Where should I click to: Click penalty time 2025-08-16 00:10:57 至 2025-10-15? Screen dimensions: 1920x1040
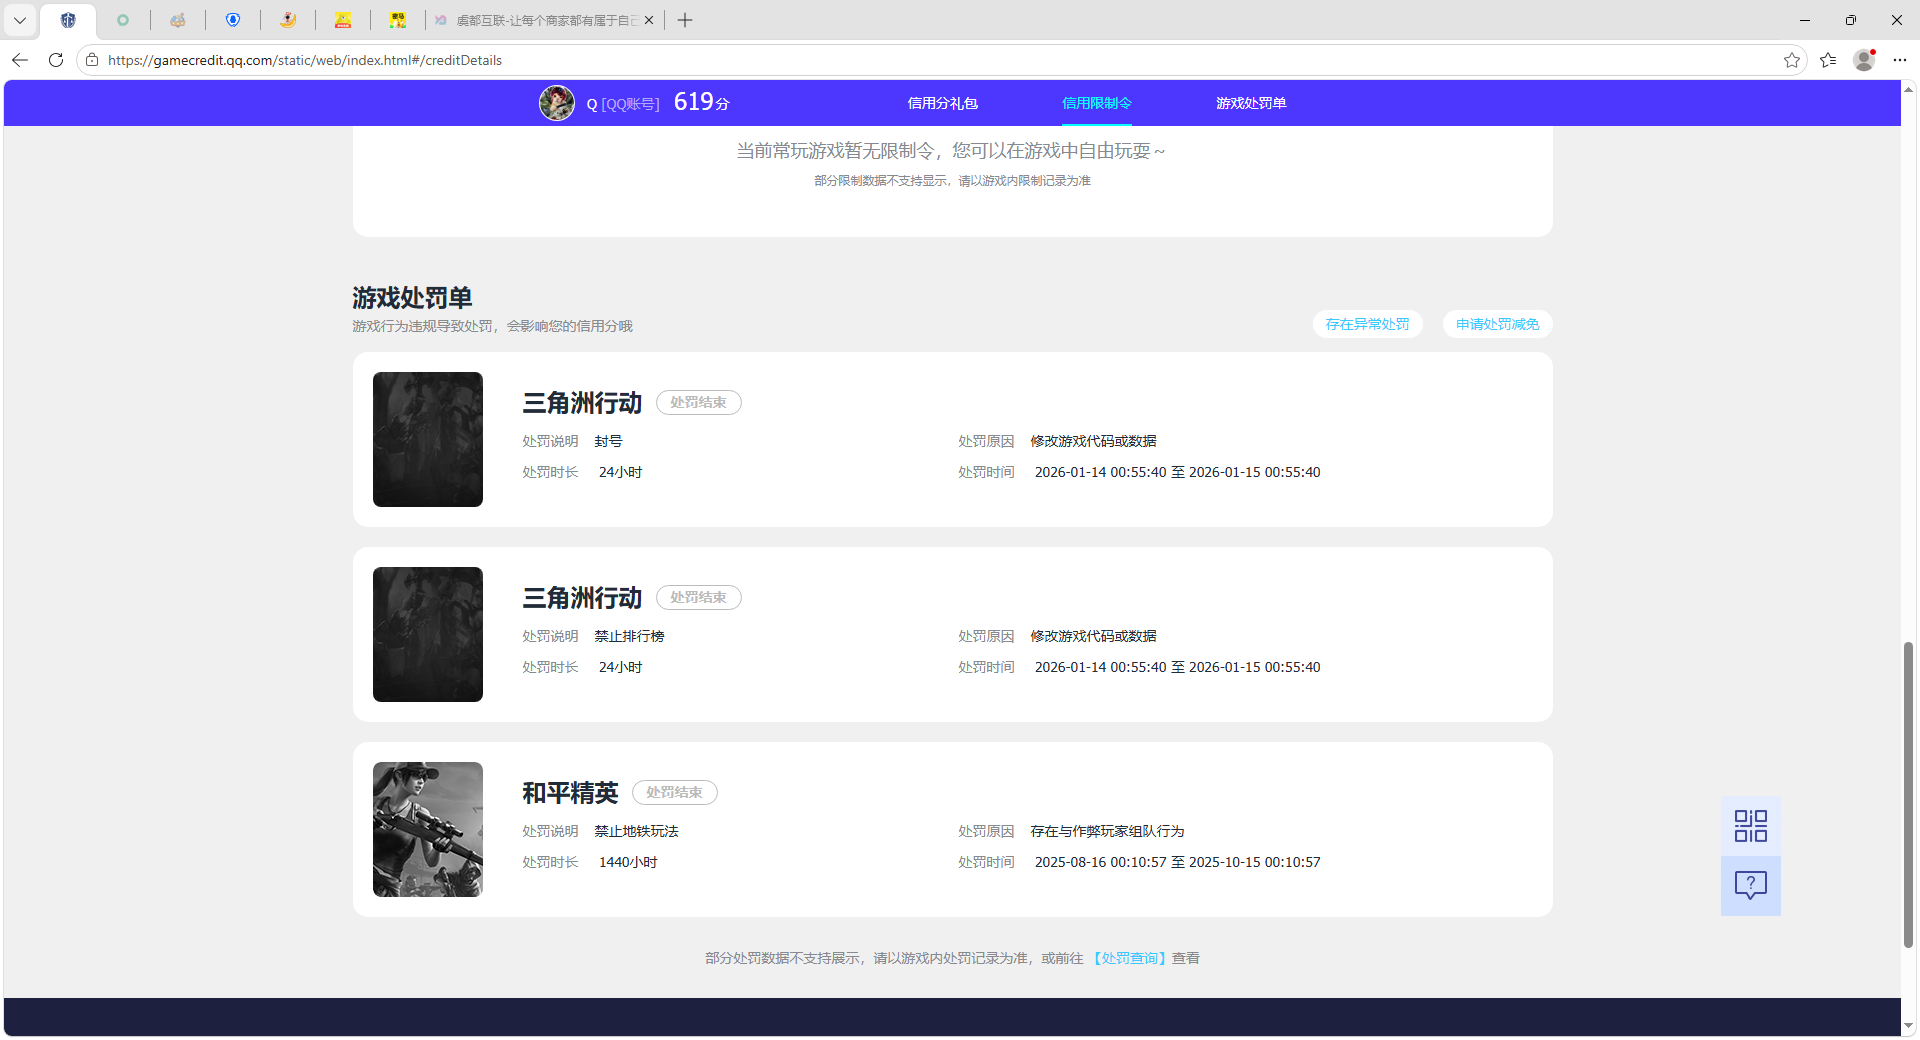tap(1177, 862)
